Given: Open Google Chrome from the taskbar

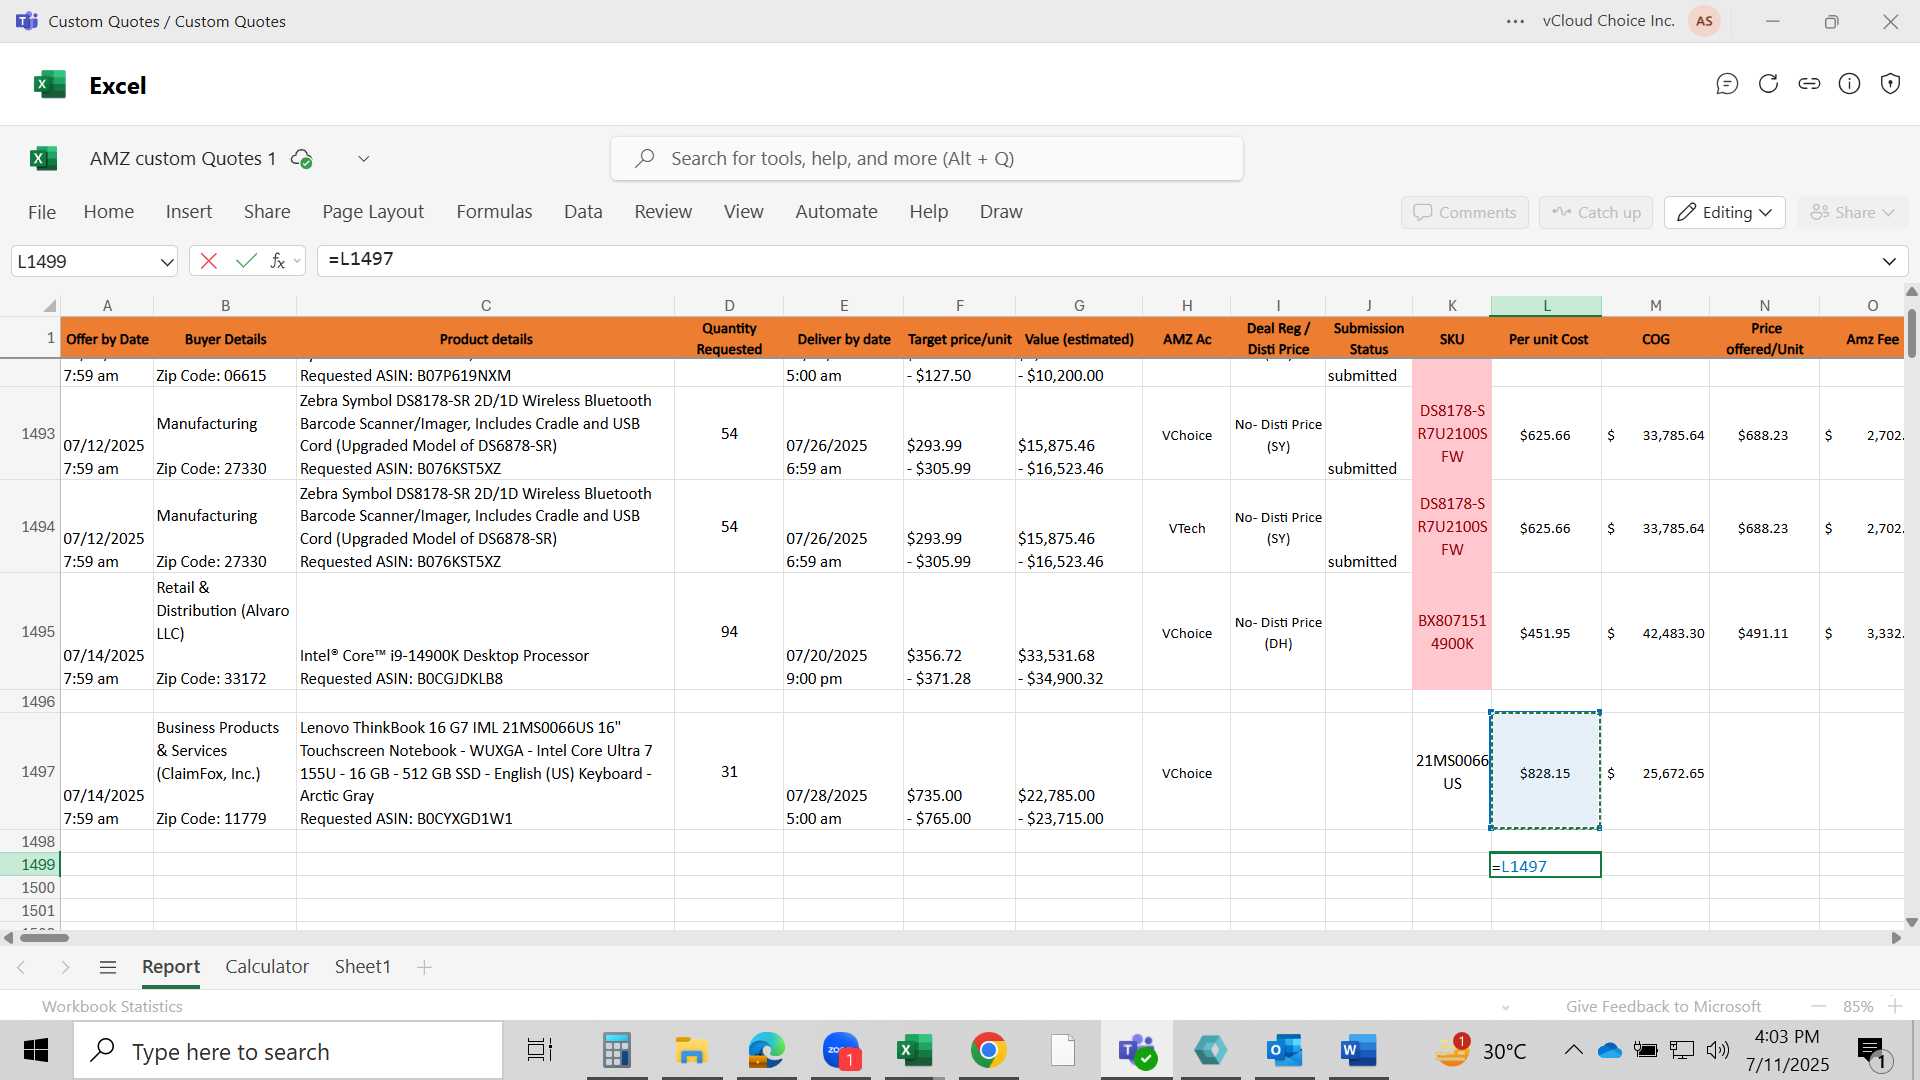Looking at the screenshot, I should point(988,1051).
